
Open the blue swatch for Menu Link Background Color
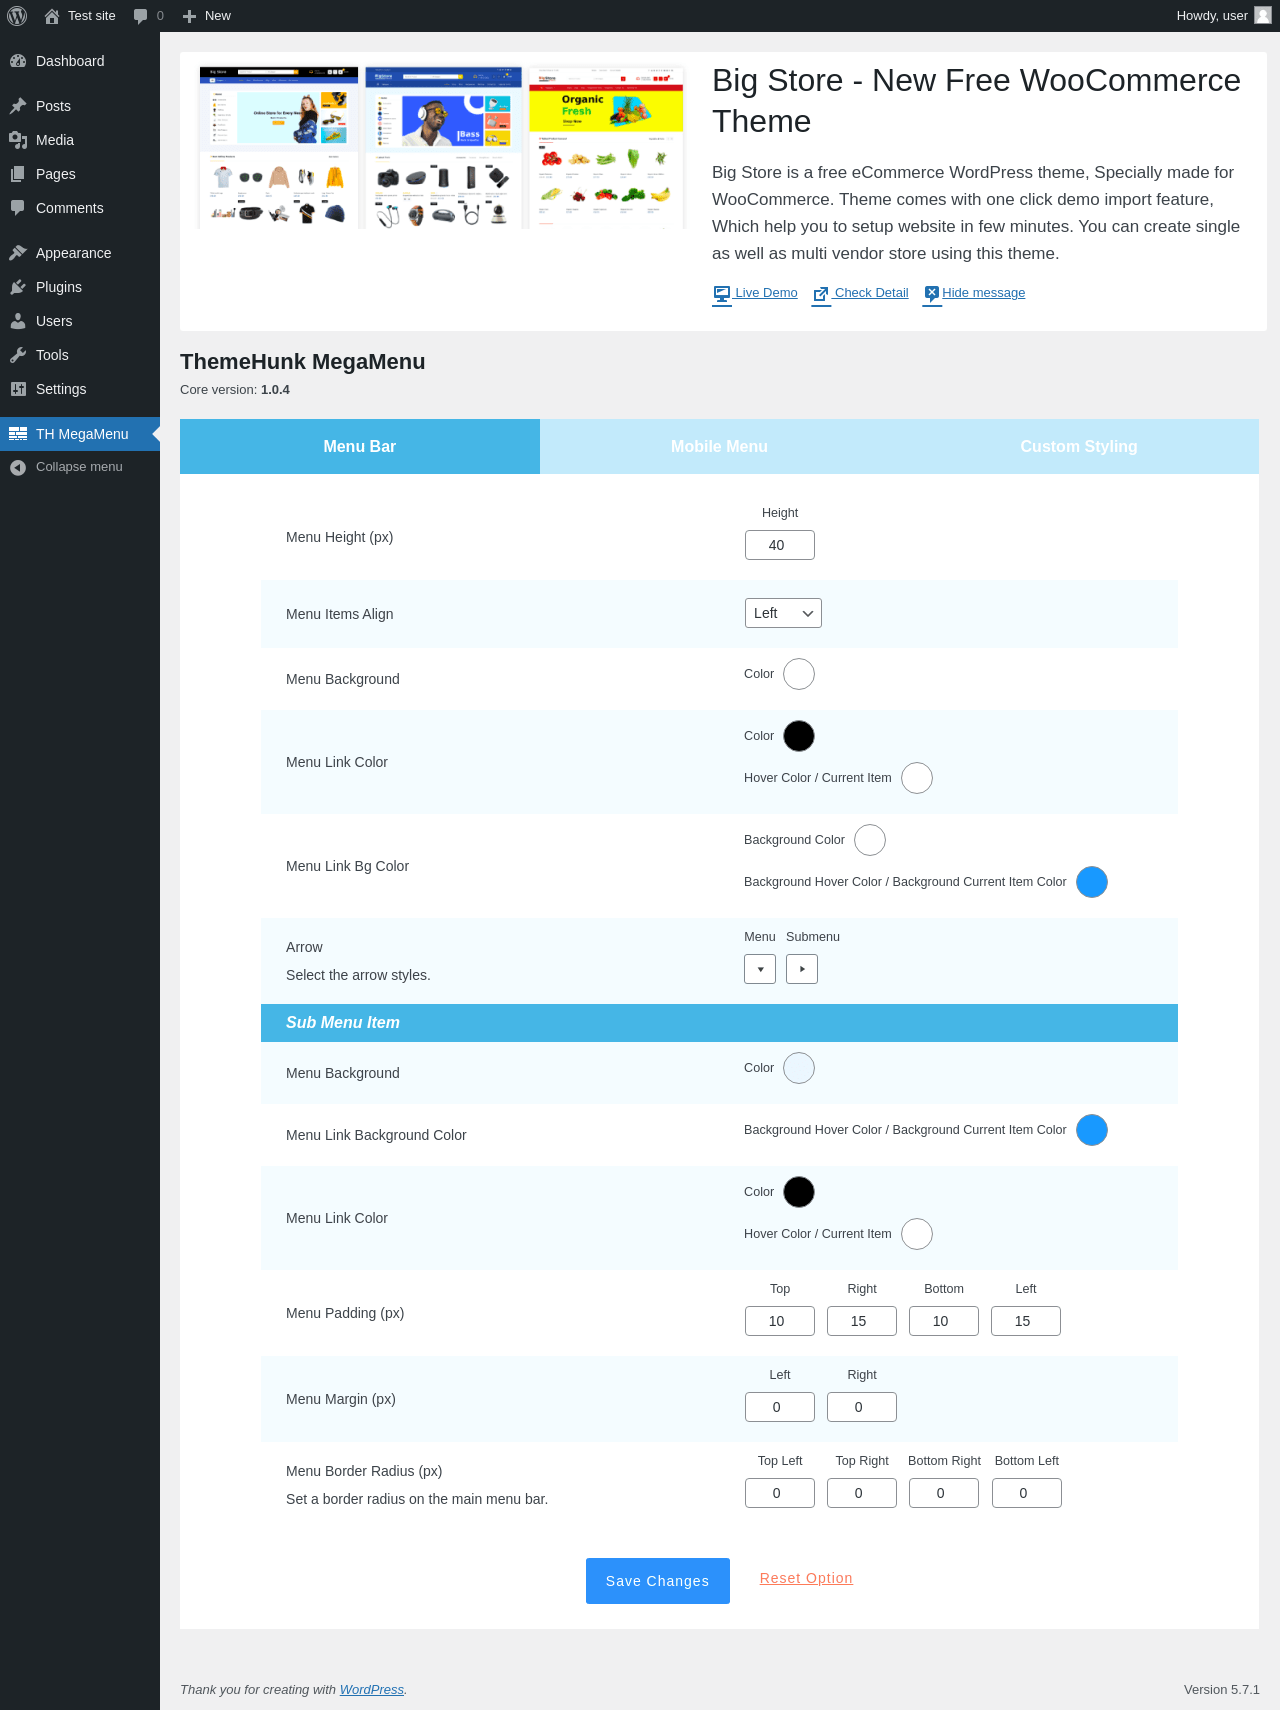[x=1092, y=1130]
